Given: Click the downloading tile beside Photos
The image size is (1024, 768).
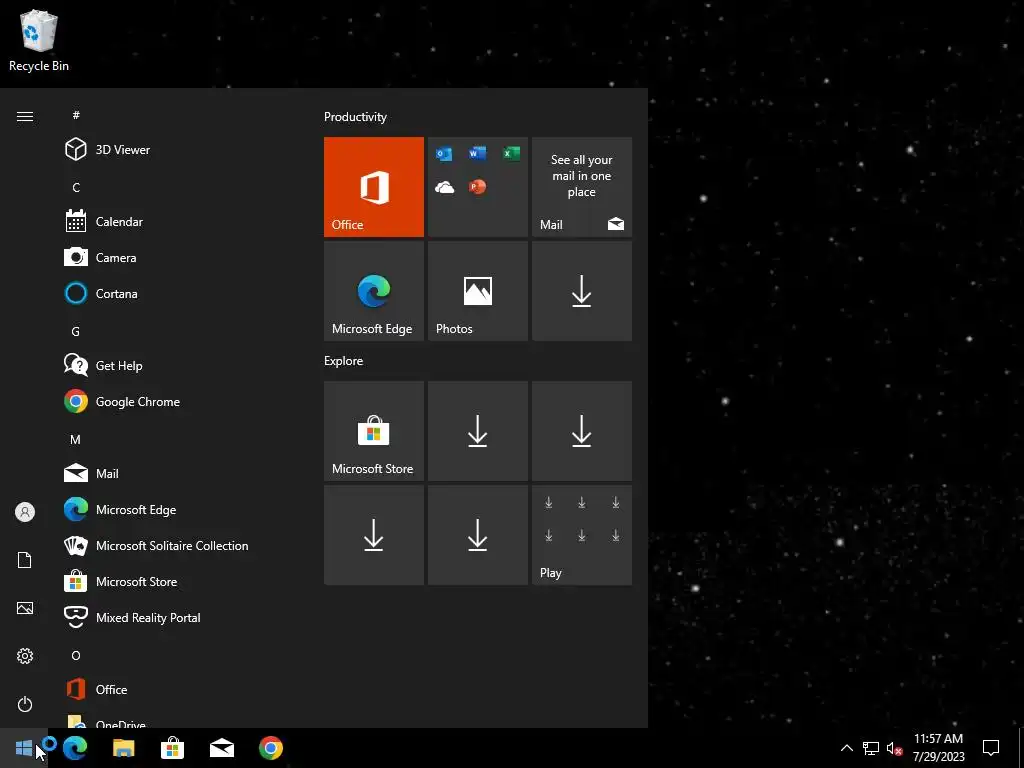Looking at the screenshot, I should (582, 291).
